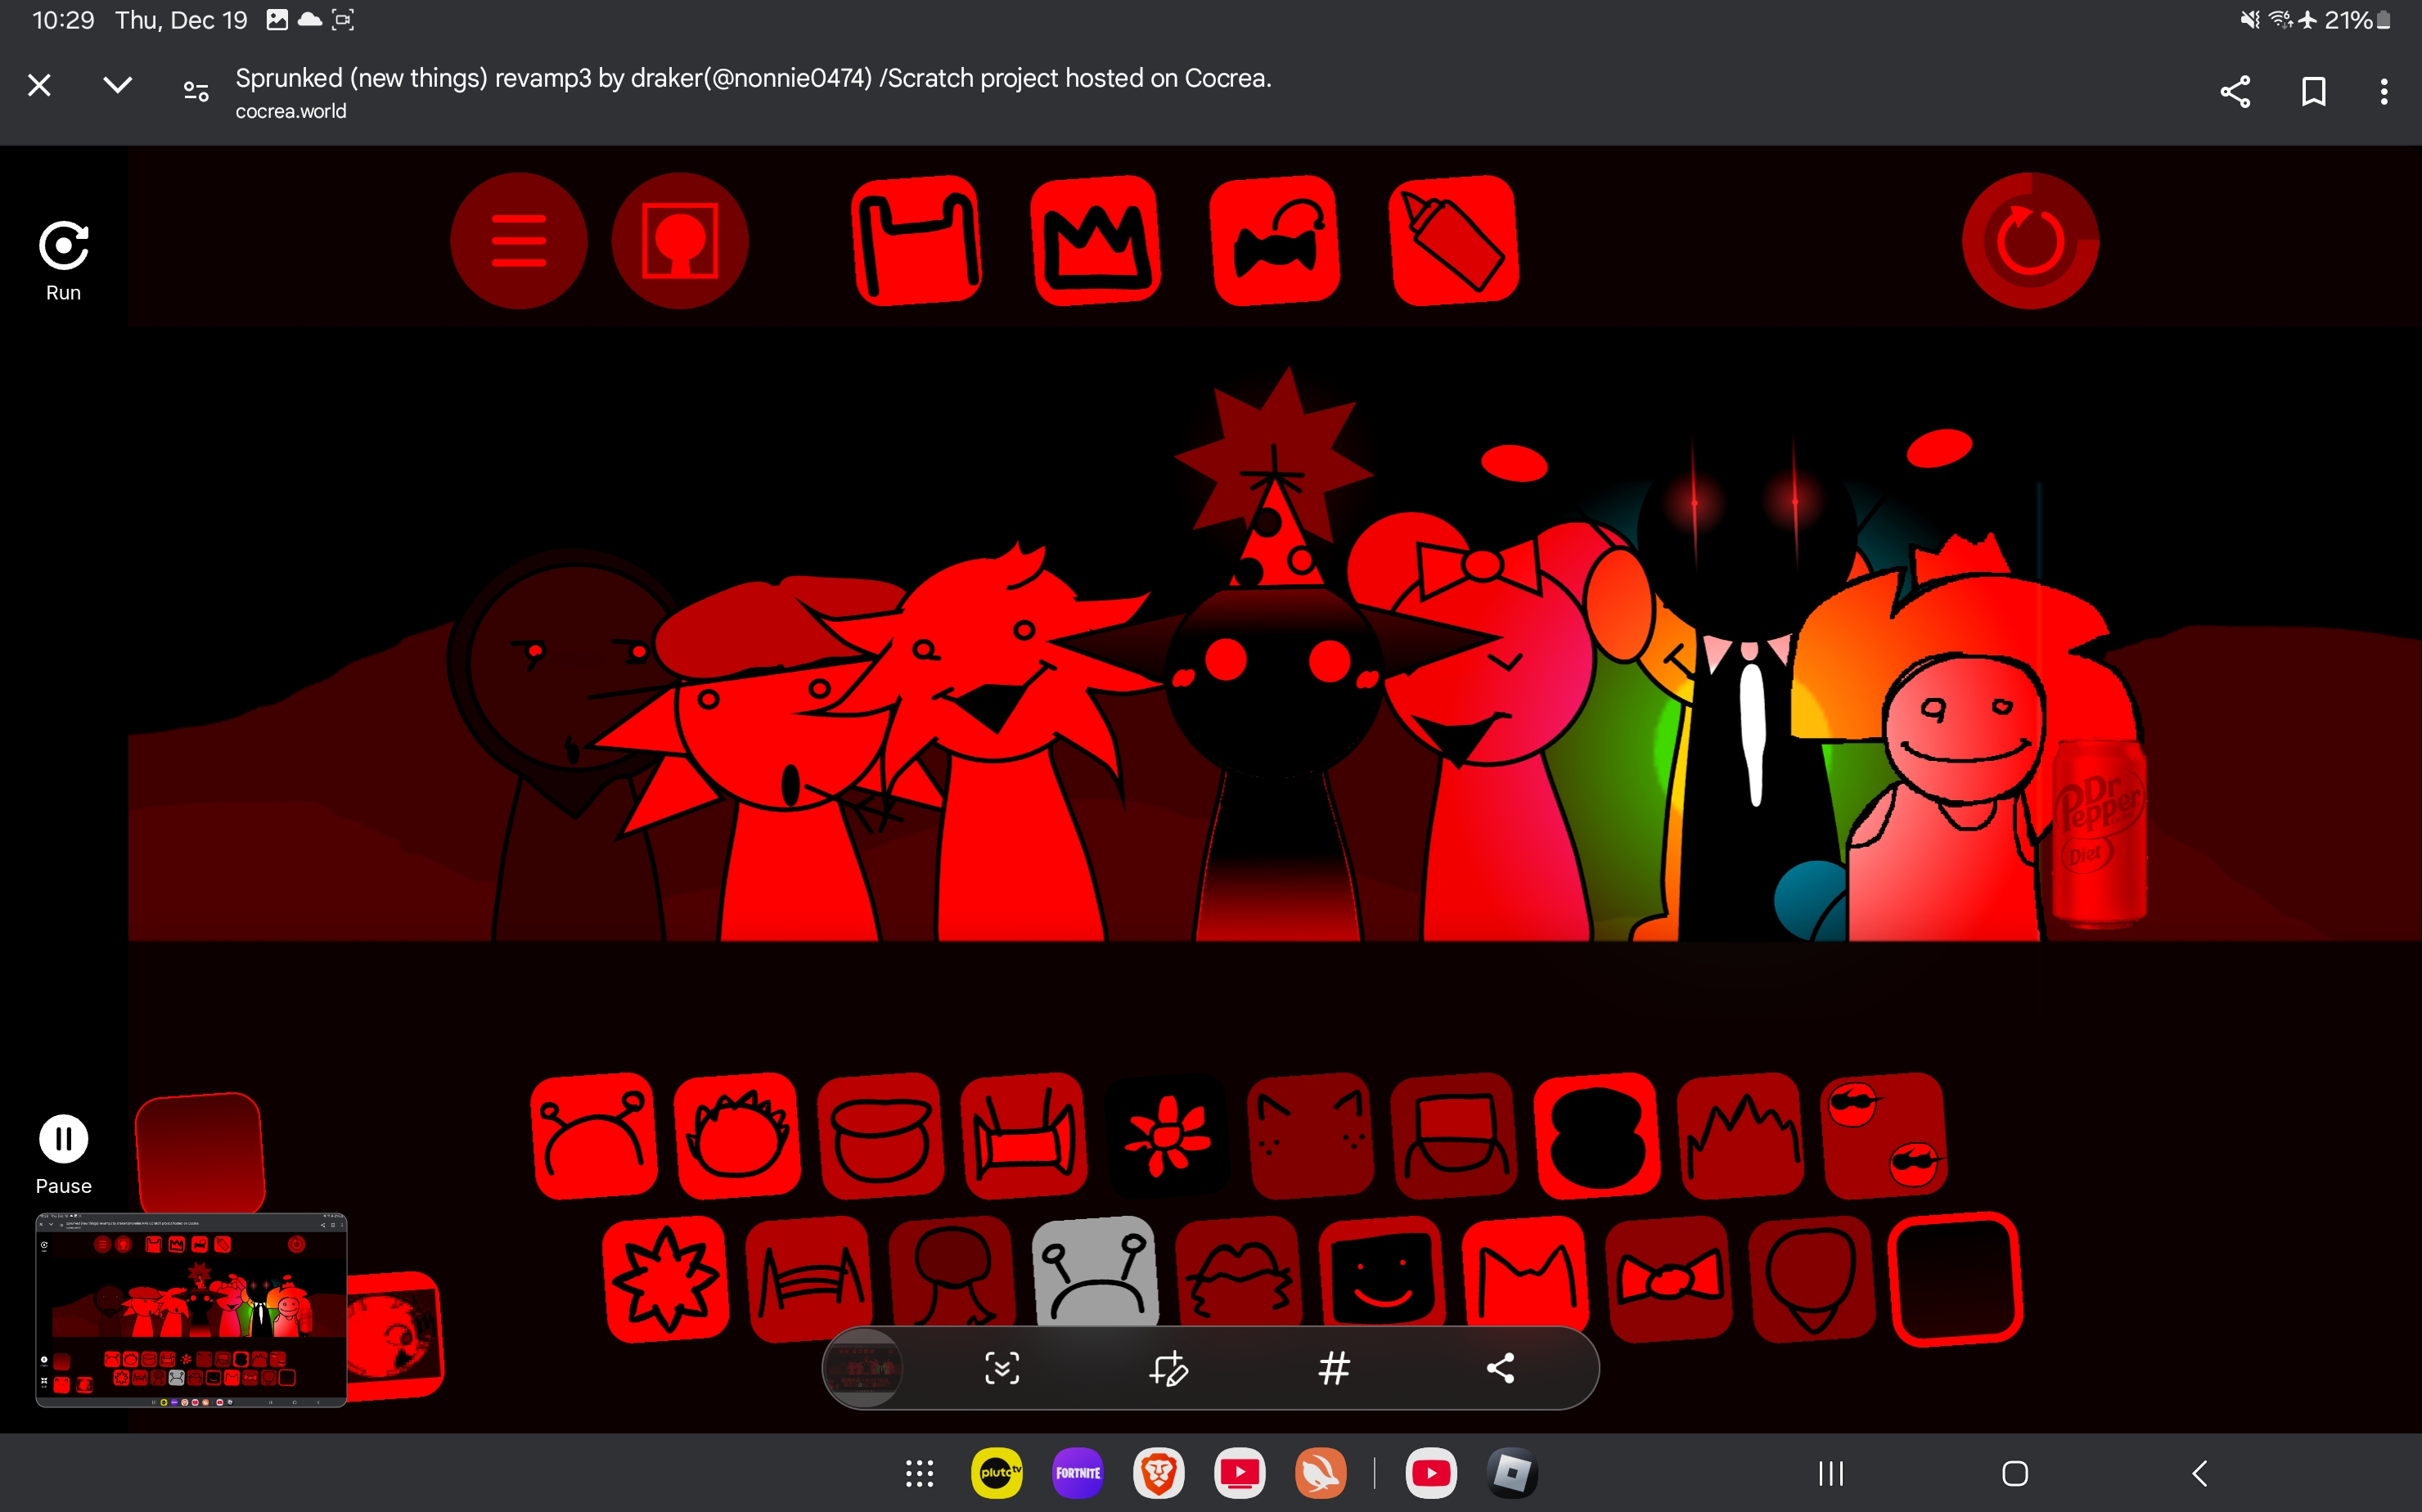Open the app drawer grid icon
2422x1512 pixels.
click(x=919, y=1473)
